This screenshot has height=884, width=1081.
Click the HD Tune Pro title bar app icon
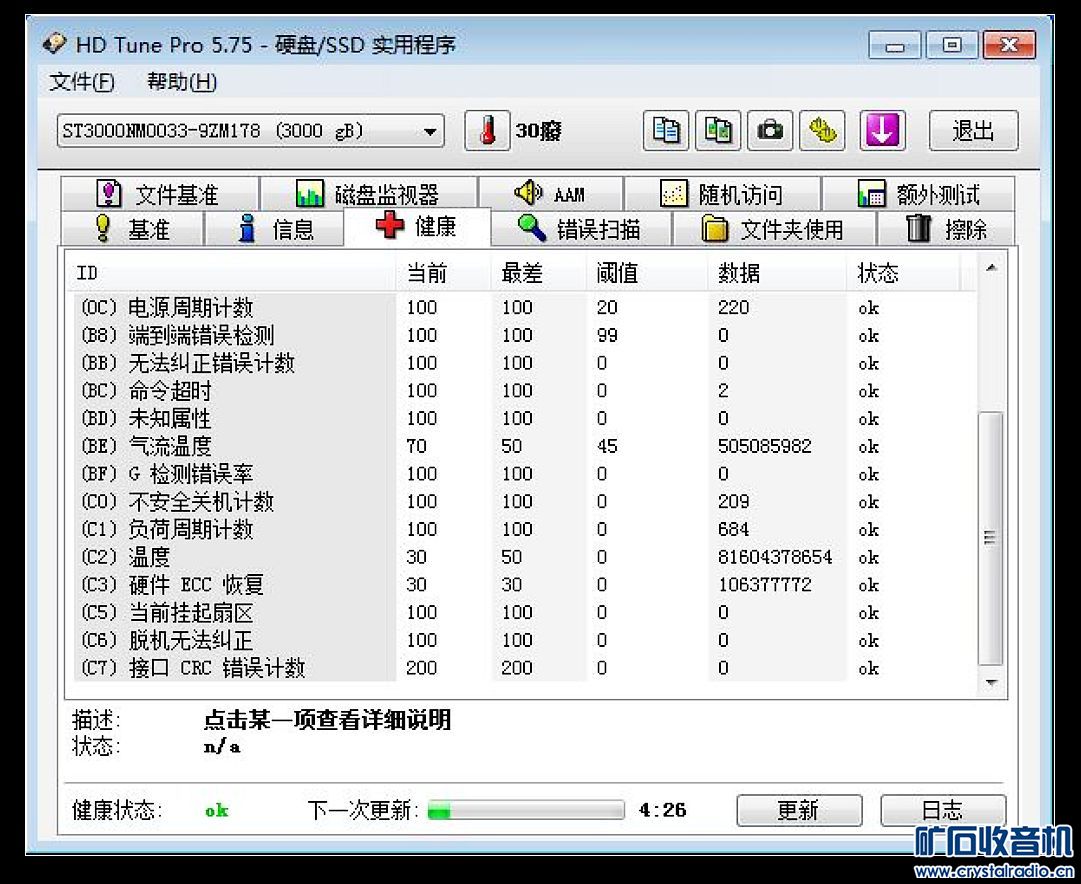click(54, 44)
